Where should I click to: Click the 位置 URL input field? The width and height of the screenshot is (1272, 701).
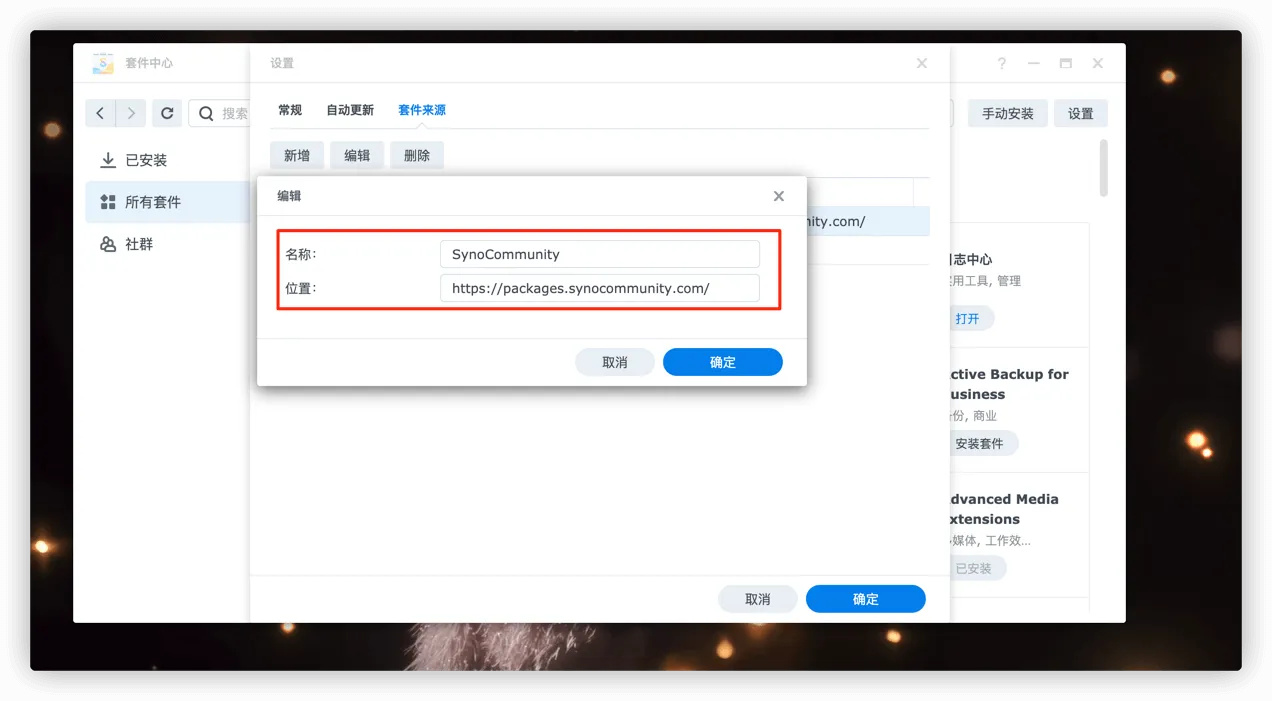[600, 288]
